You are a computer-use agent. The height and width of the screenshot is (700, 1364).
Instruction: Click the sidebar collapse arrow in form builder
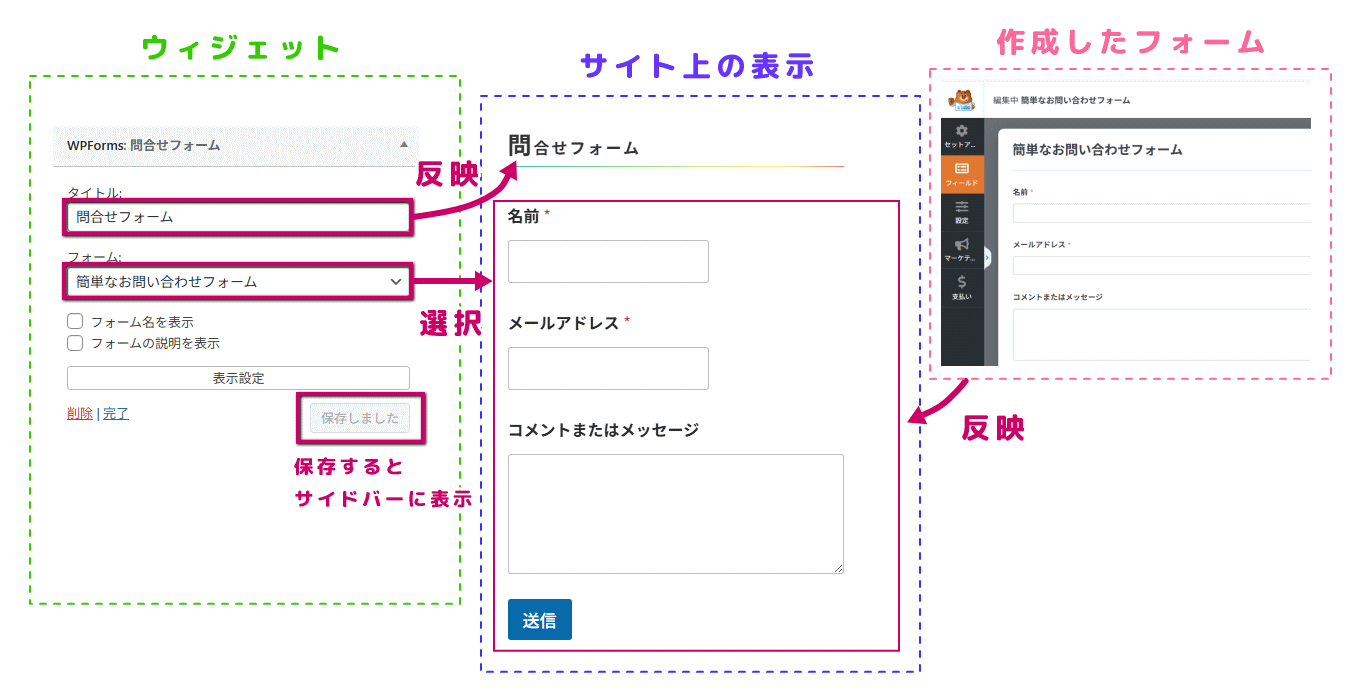point(987,257)
